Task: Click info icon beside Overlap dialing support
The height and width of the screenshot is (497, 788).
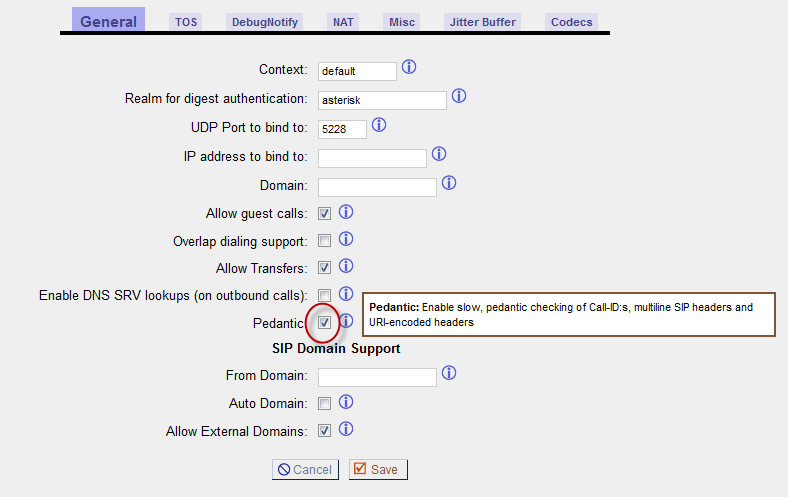Action: [346, 239]
